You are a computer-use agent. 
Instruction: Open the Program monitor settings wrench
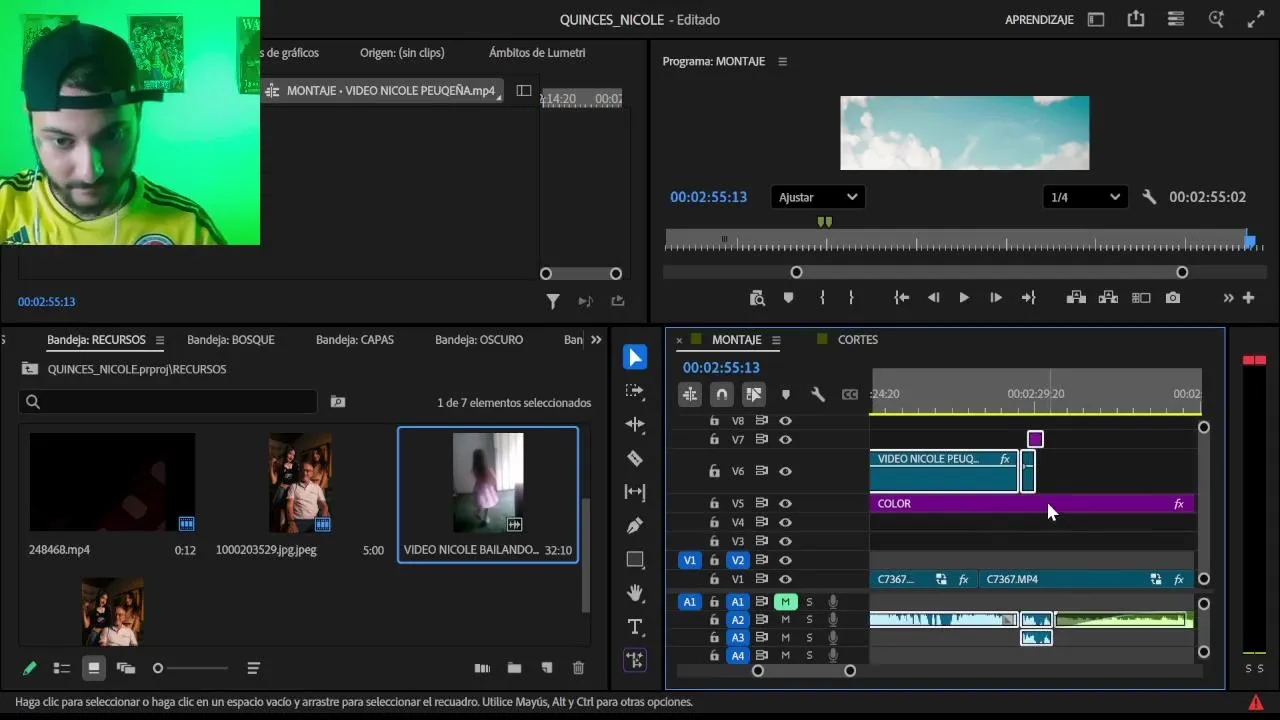[1149, 197]
